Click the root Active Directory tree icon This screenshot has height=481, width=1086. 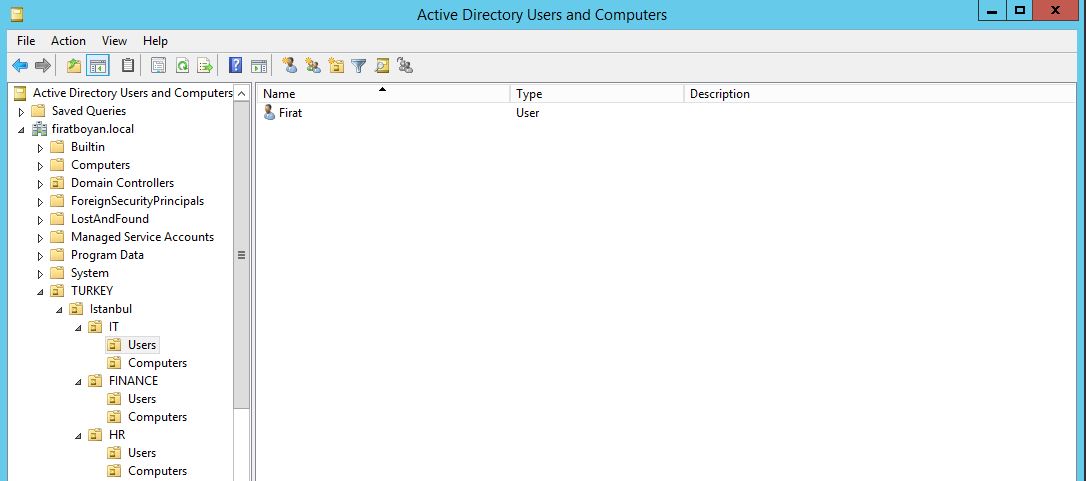pos(20,93)
